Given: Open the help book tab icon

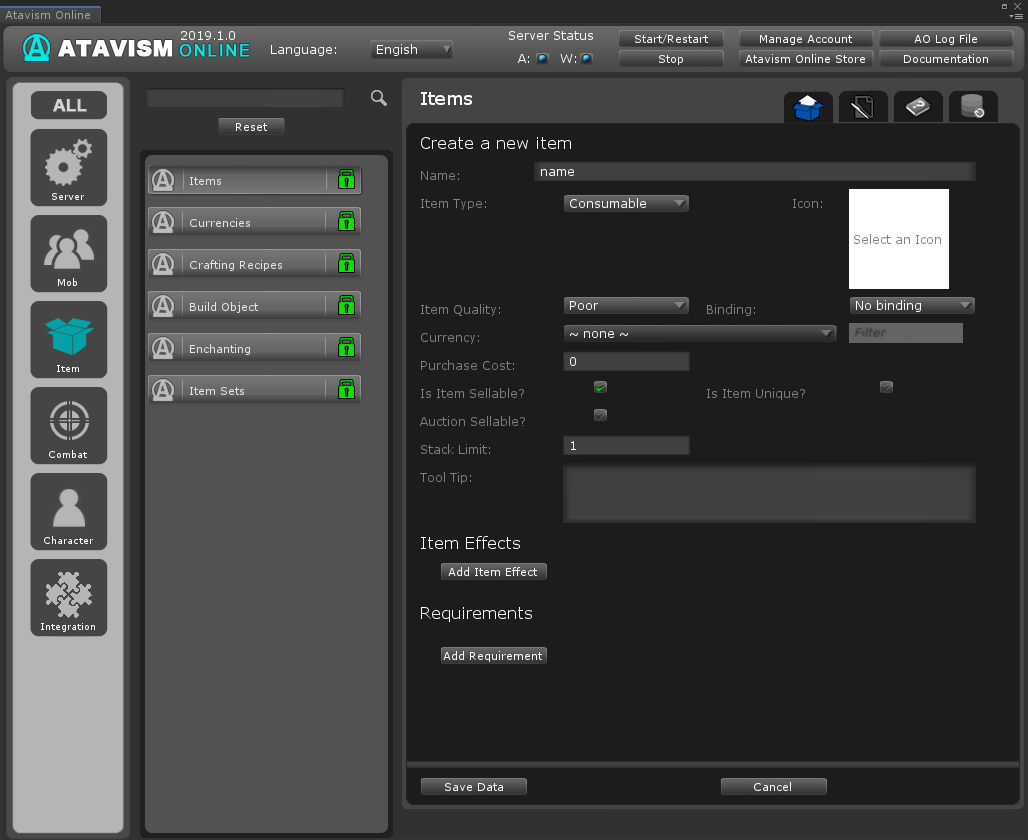Looking at the screenshot, I should tap(917, 107).
